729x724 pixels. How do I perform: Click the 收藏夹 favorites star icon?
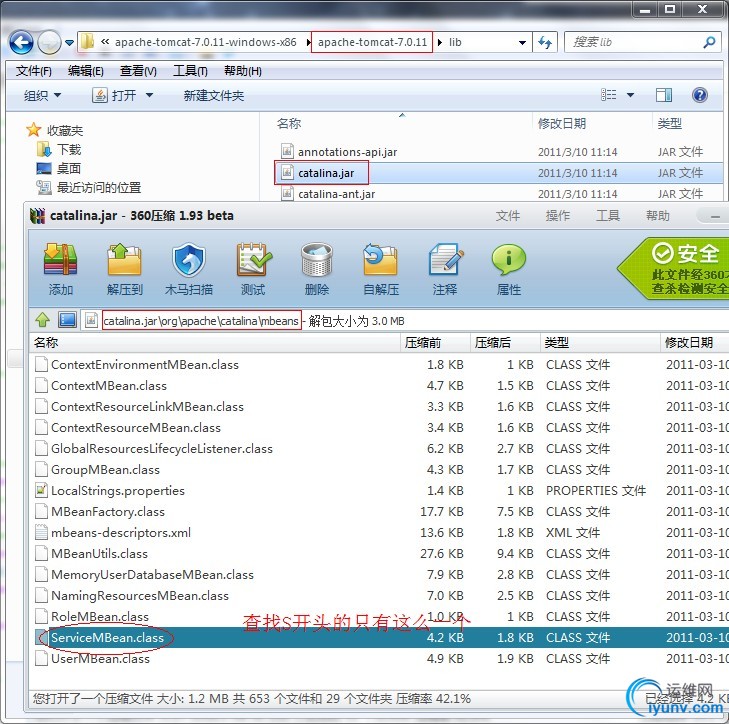(x=33, y=130)
